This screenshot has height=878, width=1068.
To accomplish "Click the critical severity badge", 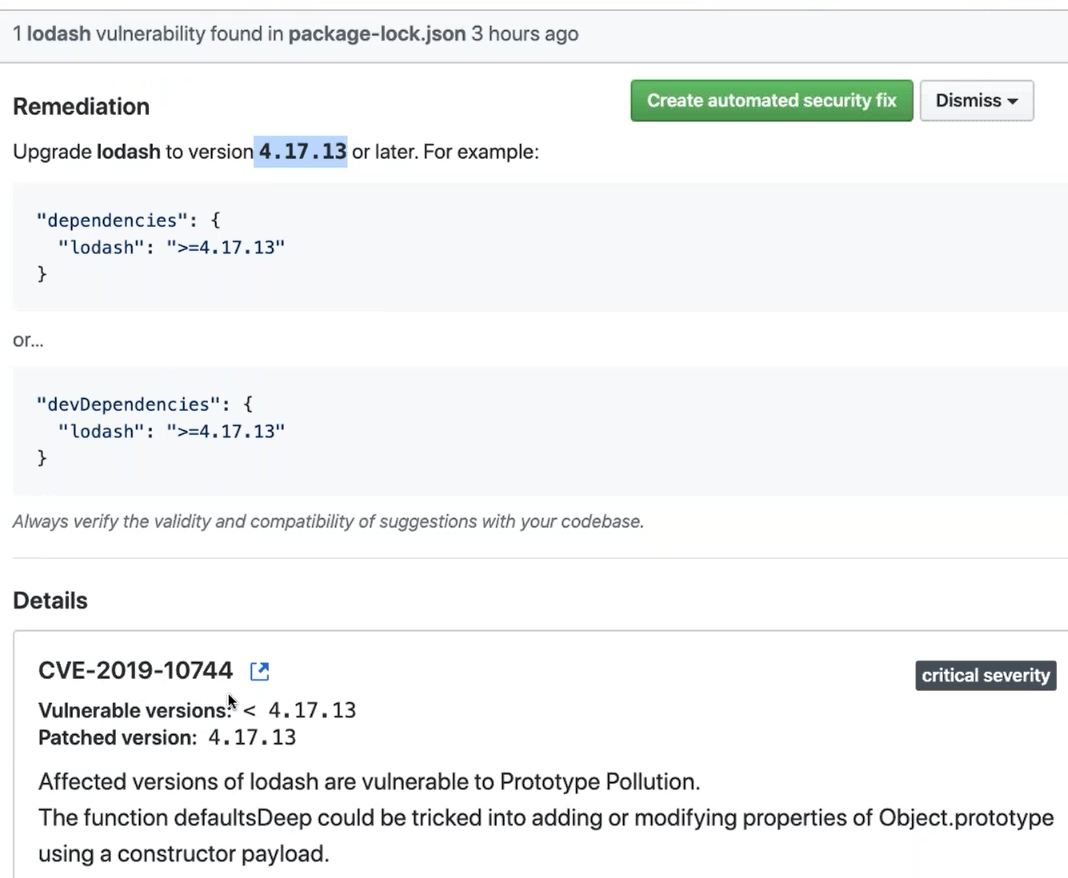I will (x=986, y=676).
